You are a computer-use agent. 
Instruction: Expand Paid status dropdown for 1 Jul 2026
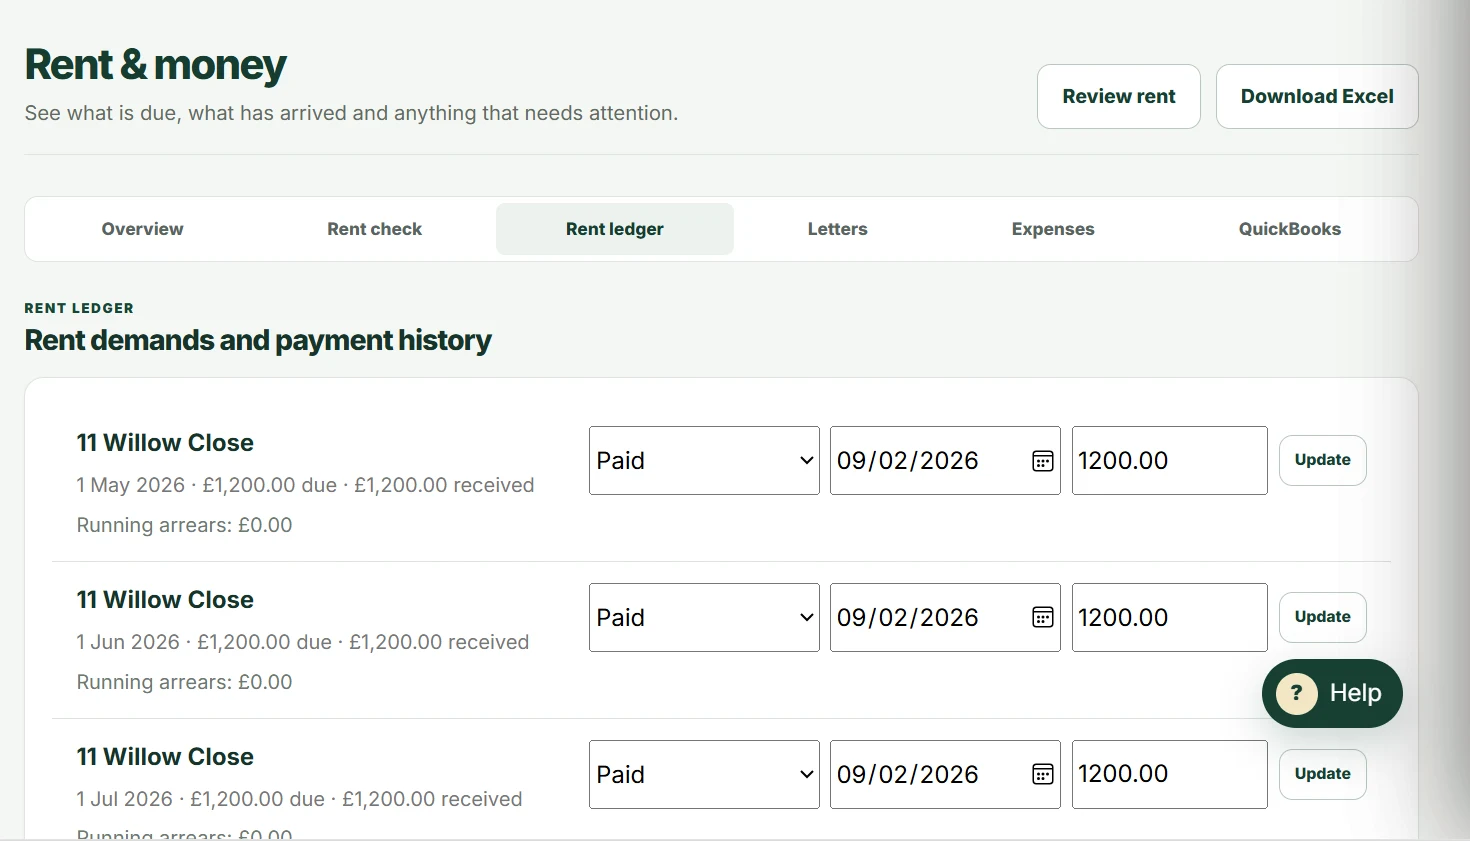click(x=704, y=775)
